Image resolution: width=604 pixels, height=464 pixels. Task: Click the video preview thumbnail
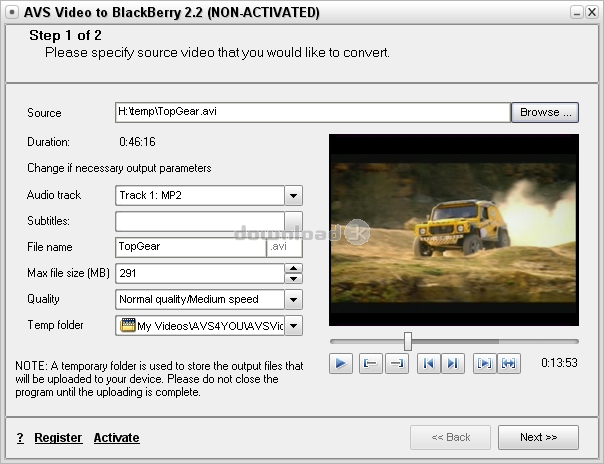pyautogui.click(x=454, y=230)
